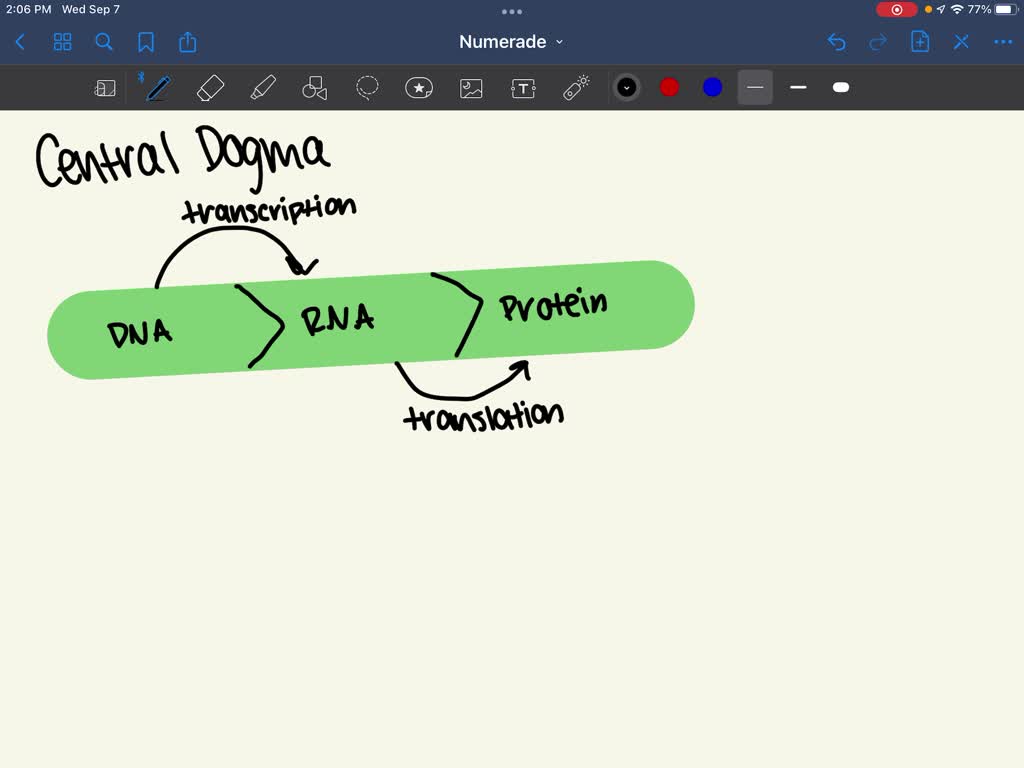
Task: Undo the last stroke
Action: (836, 42)
